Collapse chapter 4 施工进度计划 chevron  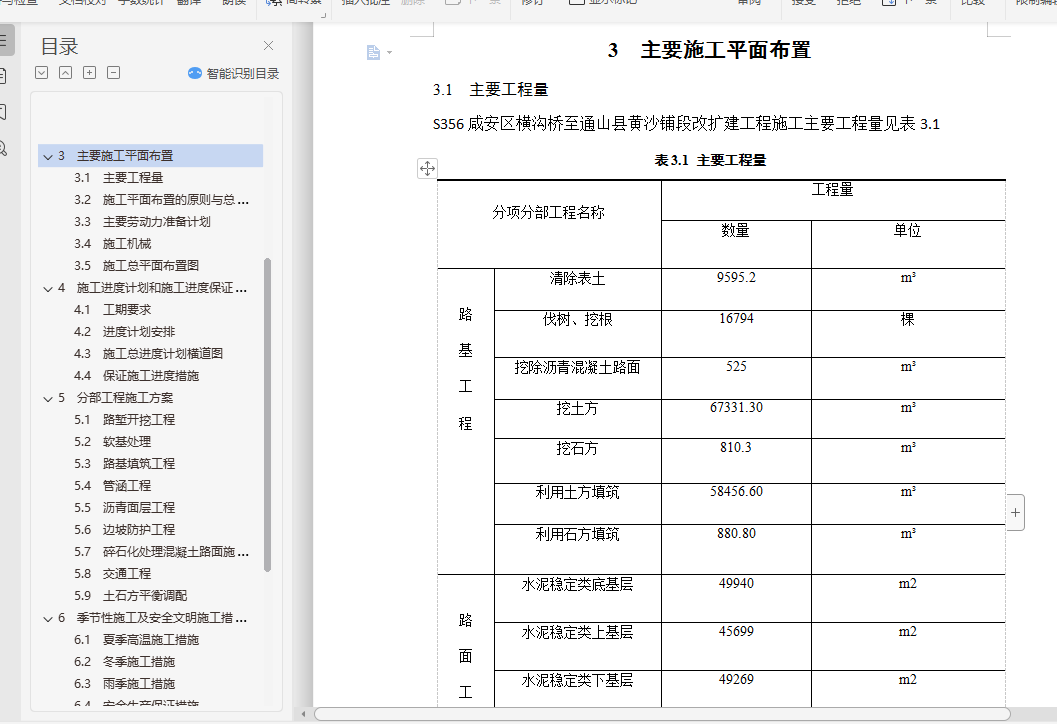pyautogui.click(x=48, y=289)
